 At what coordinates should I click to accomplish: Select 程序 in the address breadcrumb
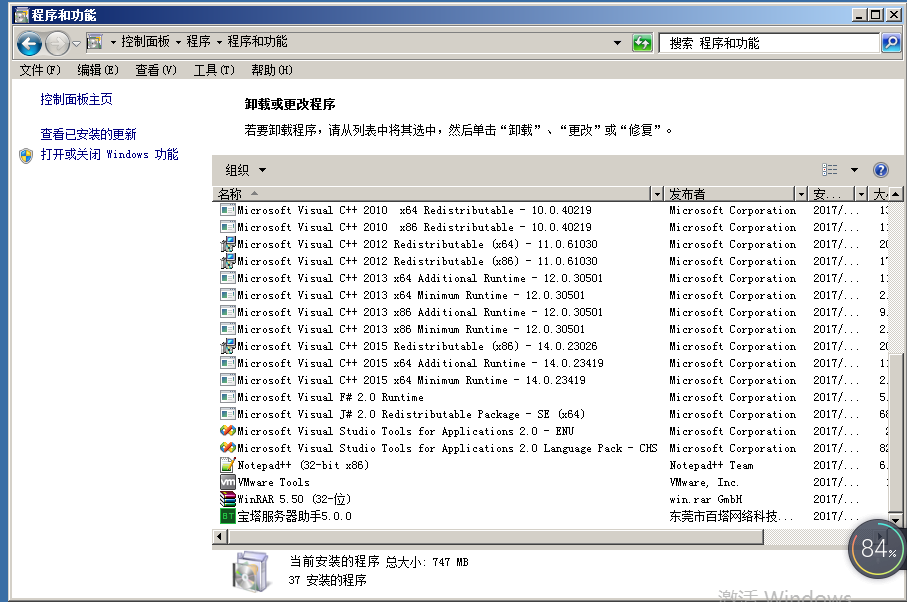tap(198, 42)
